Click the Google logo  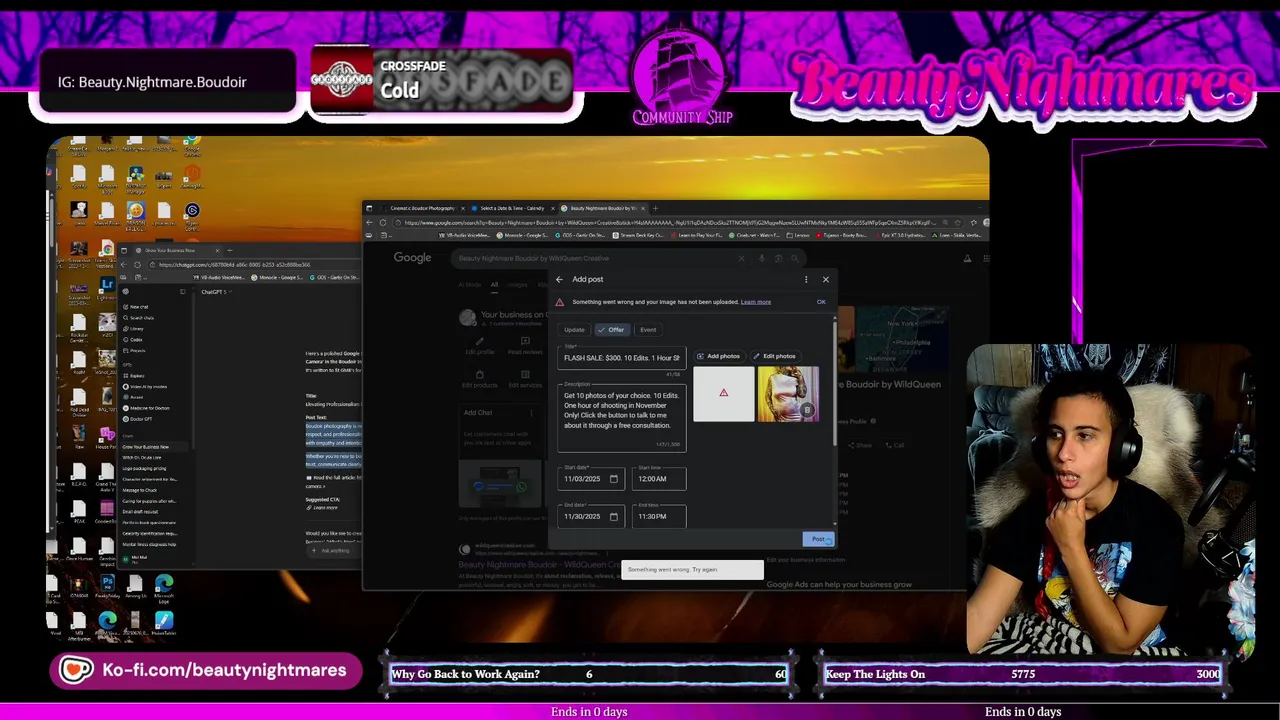click(x=412, y=258)
